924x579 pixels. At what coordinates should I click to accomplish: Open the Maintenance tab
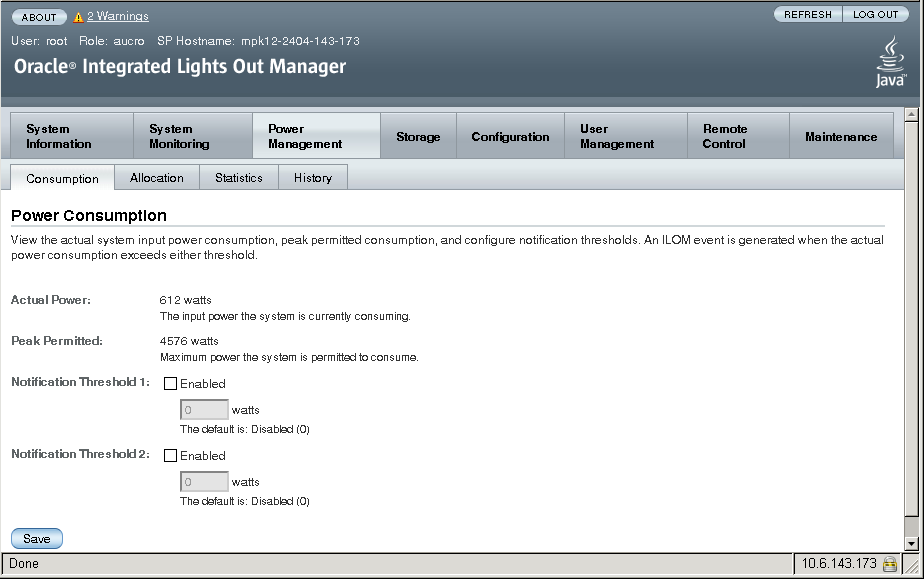click(x=842, y=136)
